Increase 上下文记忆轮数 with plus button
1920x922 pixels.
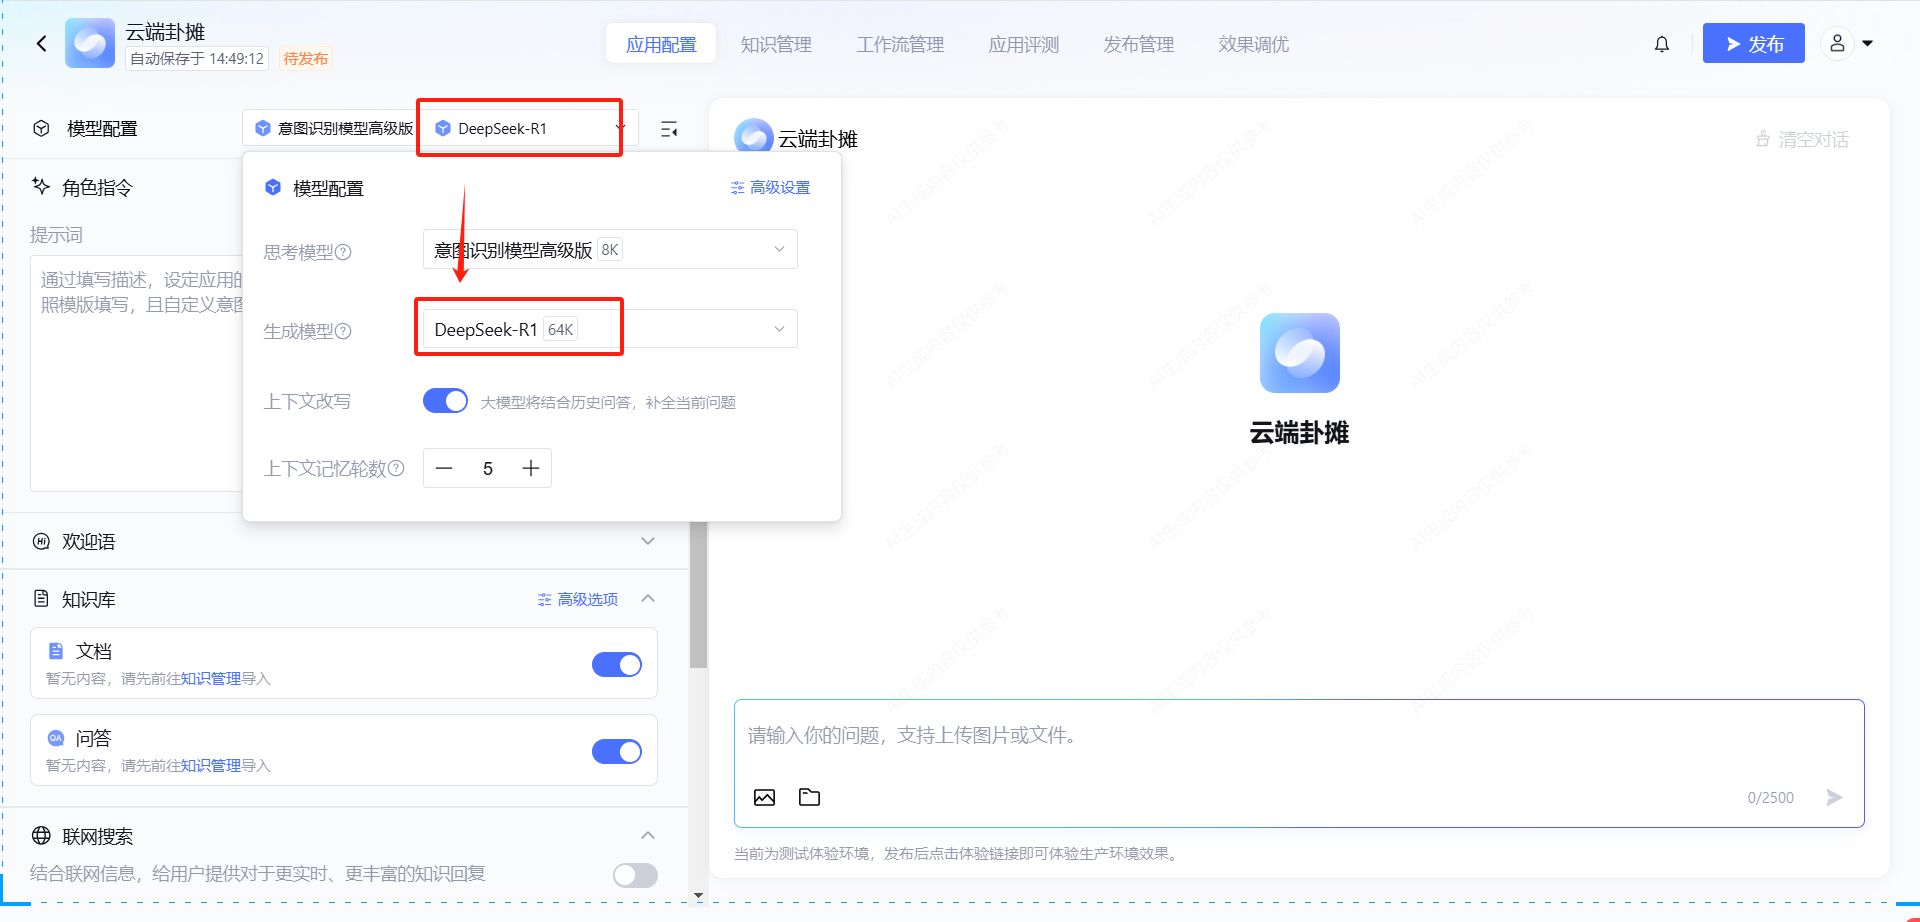(x=531, y=468)
